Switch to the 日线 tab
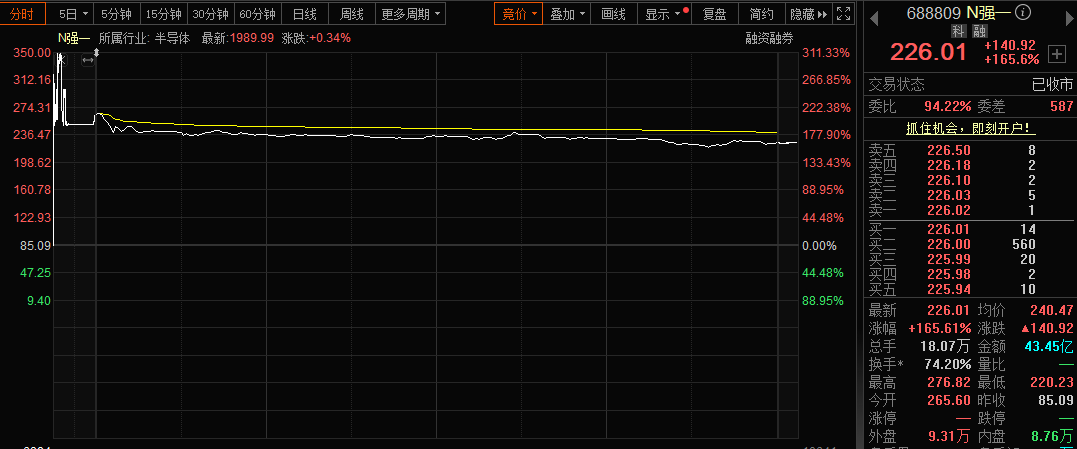This screenshot has width=1077, height=449. [x=304, y=14]
